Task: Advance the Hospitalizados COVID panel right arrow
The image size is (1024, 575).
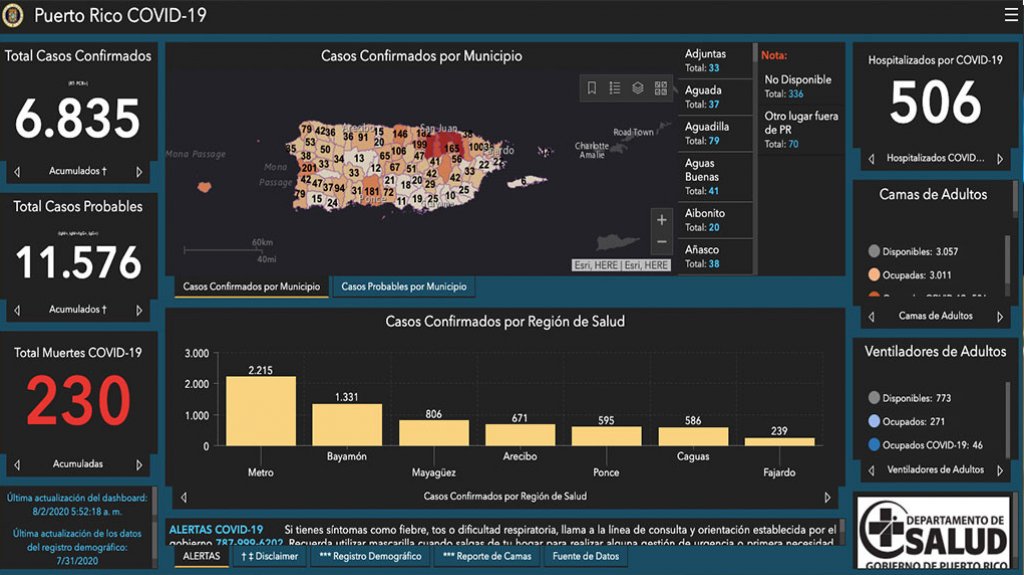Action: click(999, 159)
